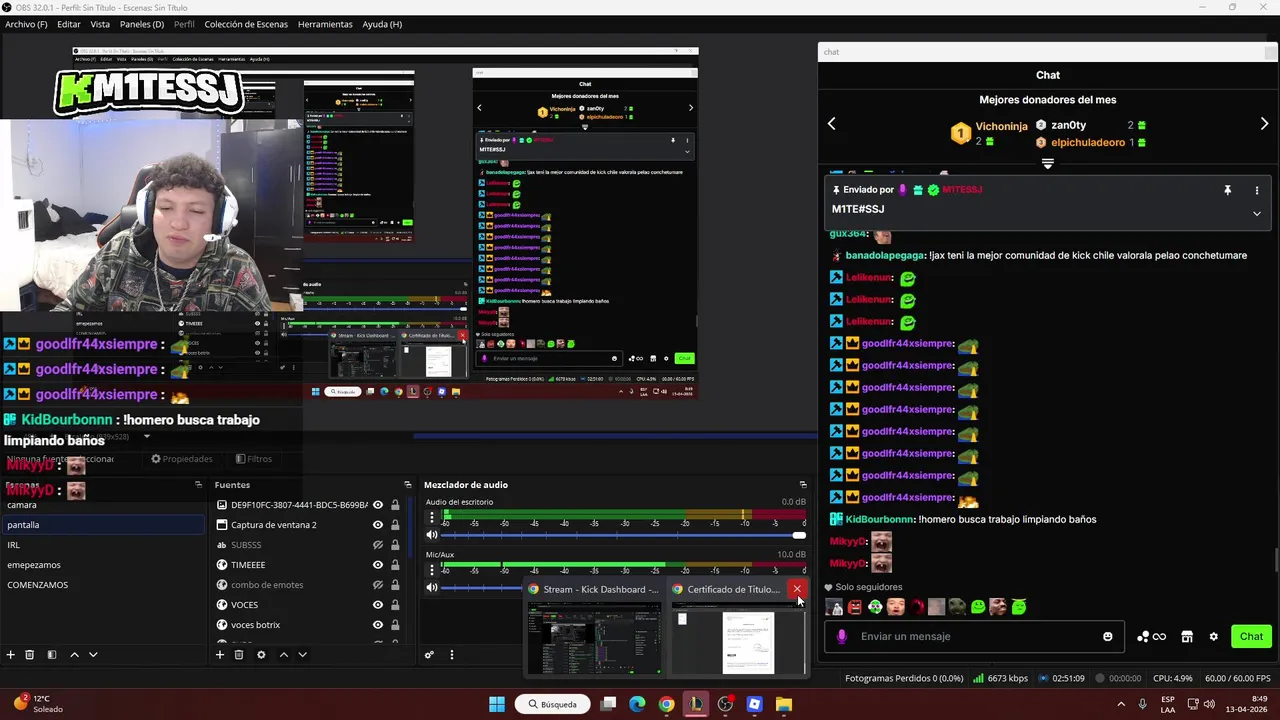Move the selected scene up

74,655
